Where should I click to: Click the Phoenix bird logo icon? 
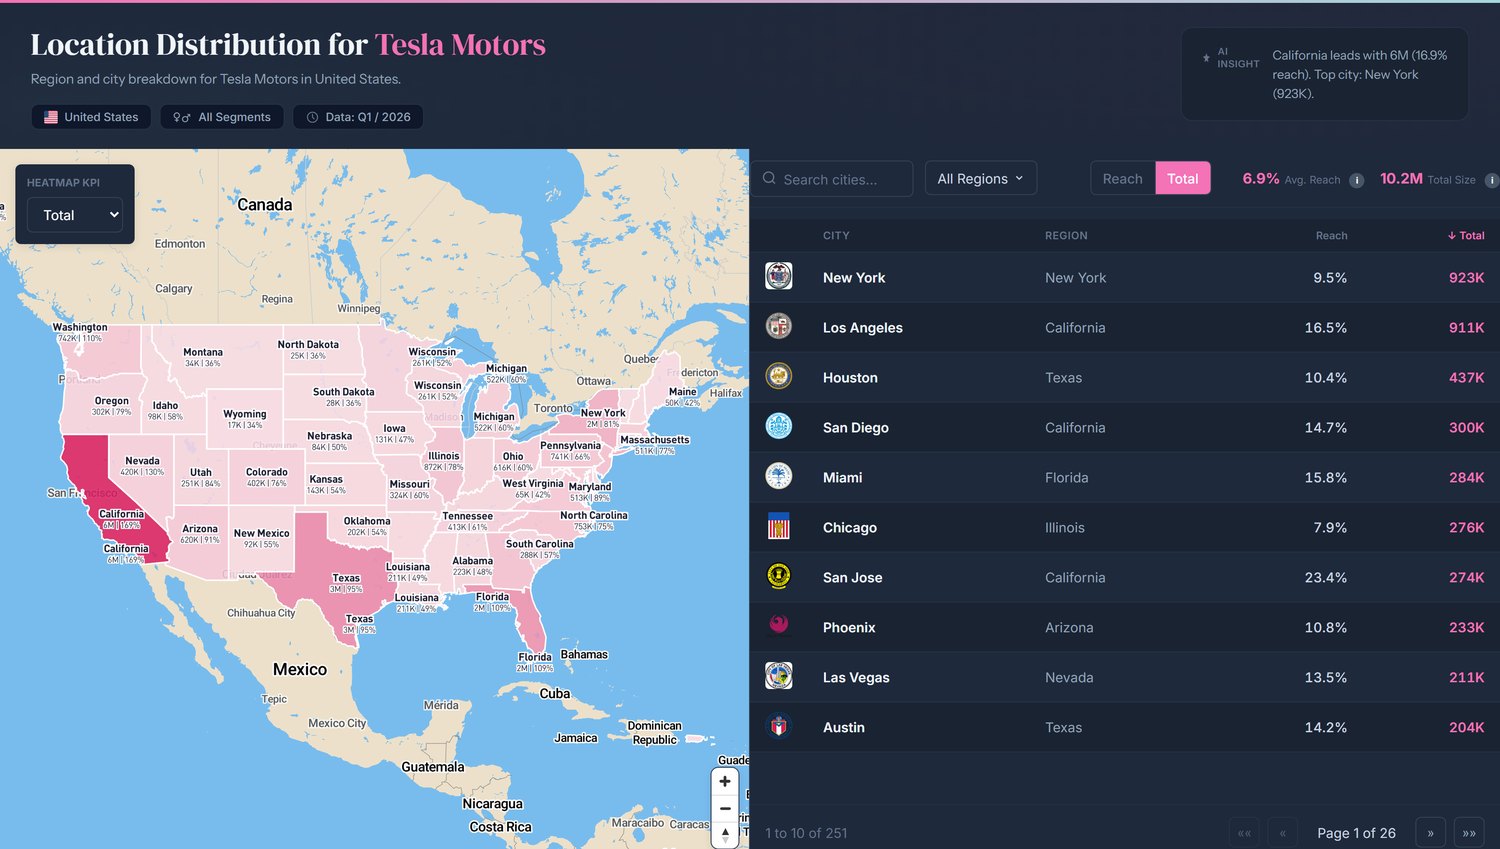pyautogui.click(x=778, y=626)
